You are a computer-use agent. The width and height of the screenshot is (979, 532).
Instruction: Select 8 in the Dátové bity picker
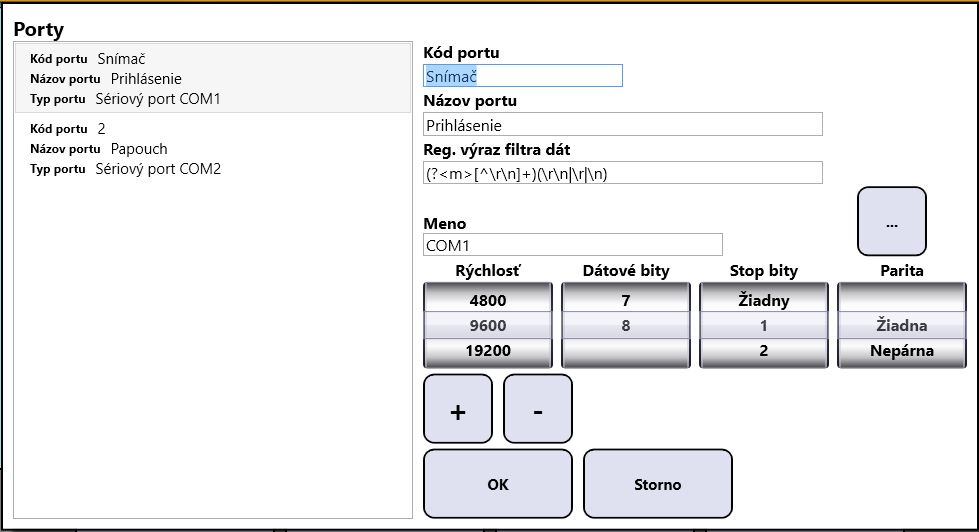pos(626,325)
